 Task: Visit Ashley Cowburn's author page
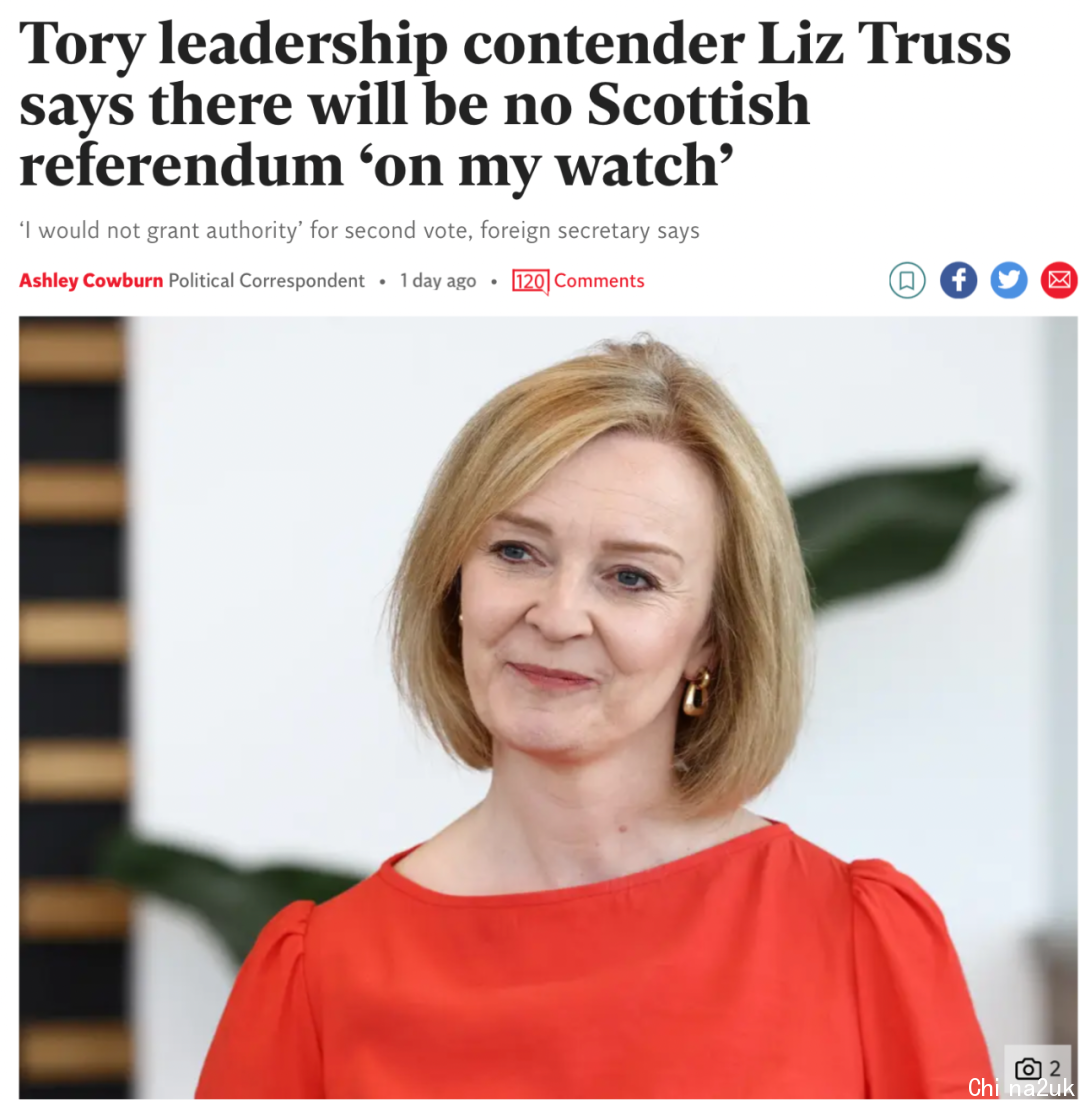[91, 281]
